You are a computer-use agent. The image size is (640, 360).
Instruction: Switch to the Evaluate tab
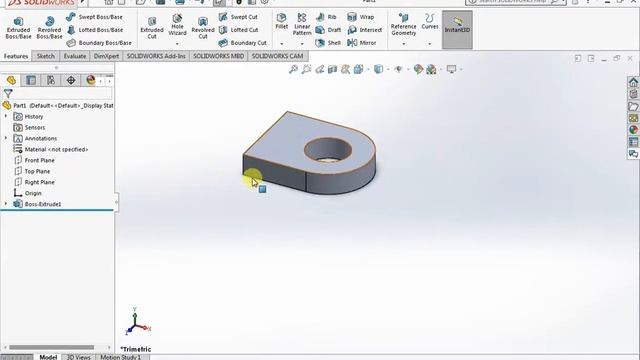click(x=75, y=56)
